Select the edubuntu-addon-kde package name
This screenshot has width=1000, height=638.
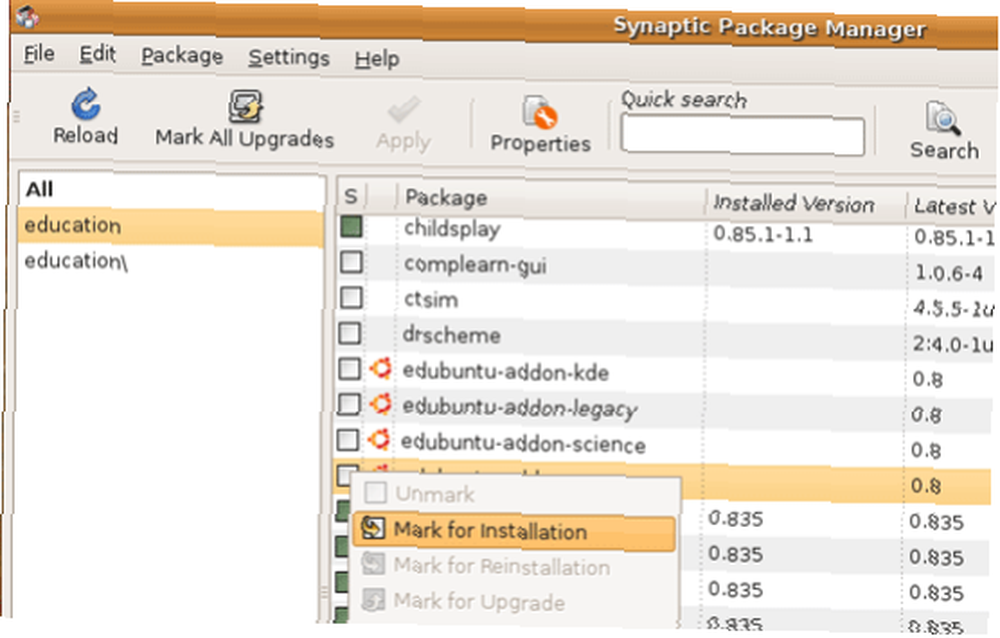505,372
